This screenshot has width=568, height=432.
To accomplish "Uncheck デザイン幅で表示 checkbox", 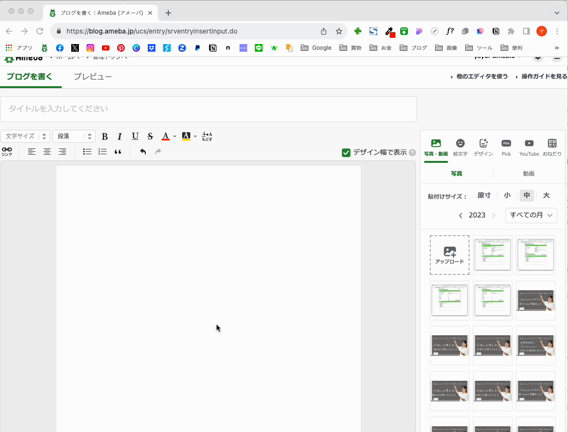I will coord(346,152).
